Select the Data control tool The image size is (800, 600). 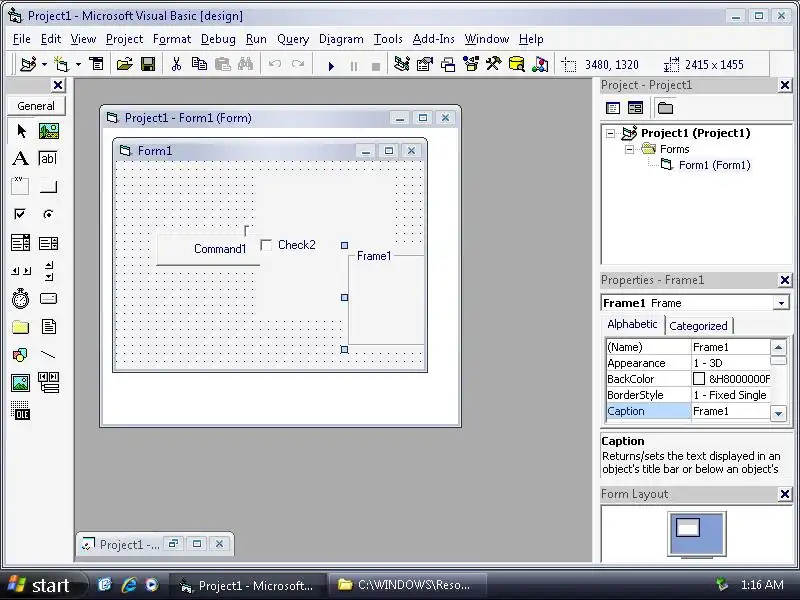(x=49, y=383)
